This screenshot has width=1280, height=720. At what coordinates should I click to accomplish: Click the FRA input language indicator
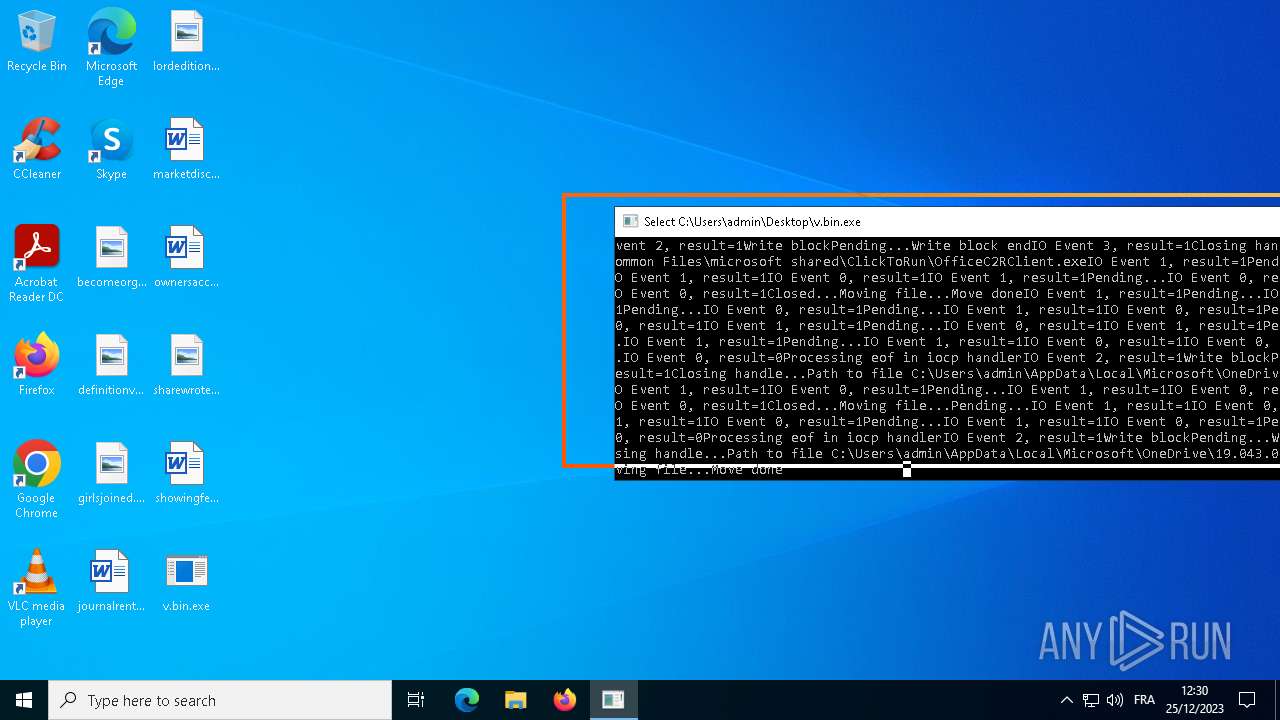pyautogui.click(x=1145, y=700)
